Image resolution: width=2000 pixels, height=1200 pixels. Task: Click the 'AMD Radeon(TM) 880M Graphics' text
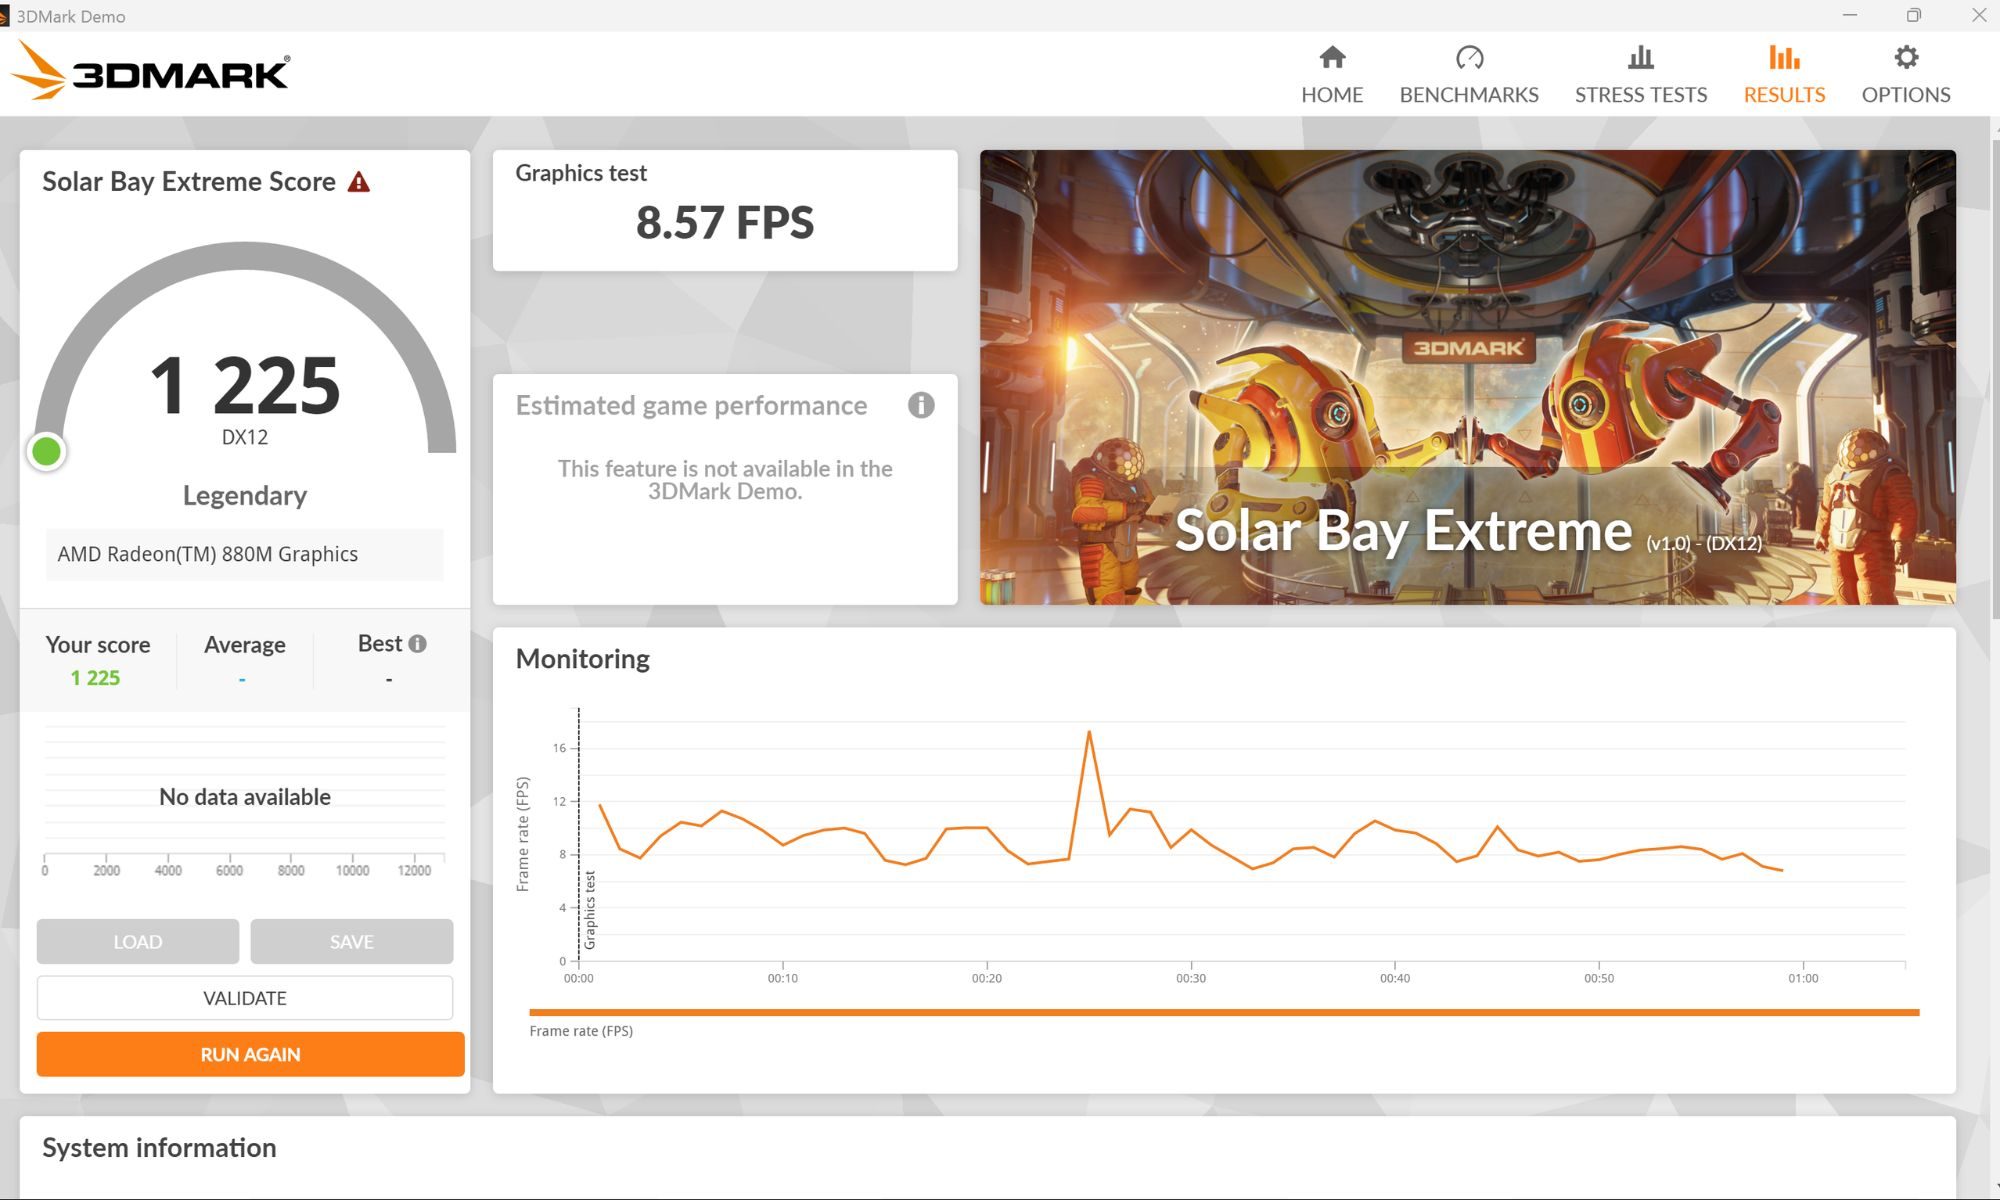[x=207, y=554]
